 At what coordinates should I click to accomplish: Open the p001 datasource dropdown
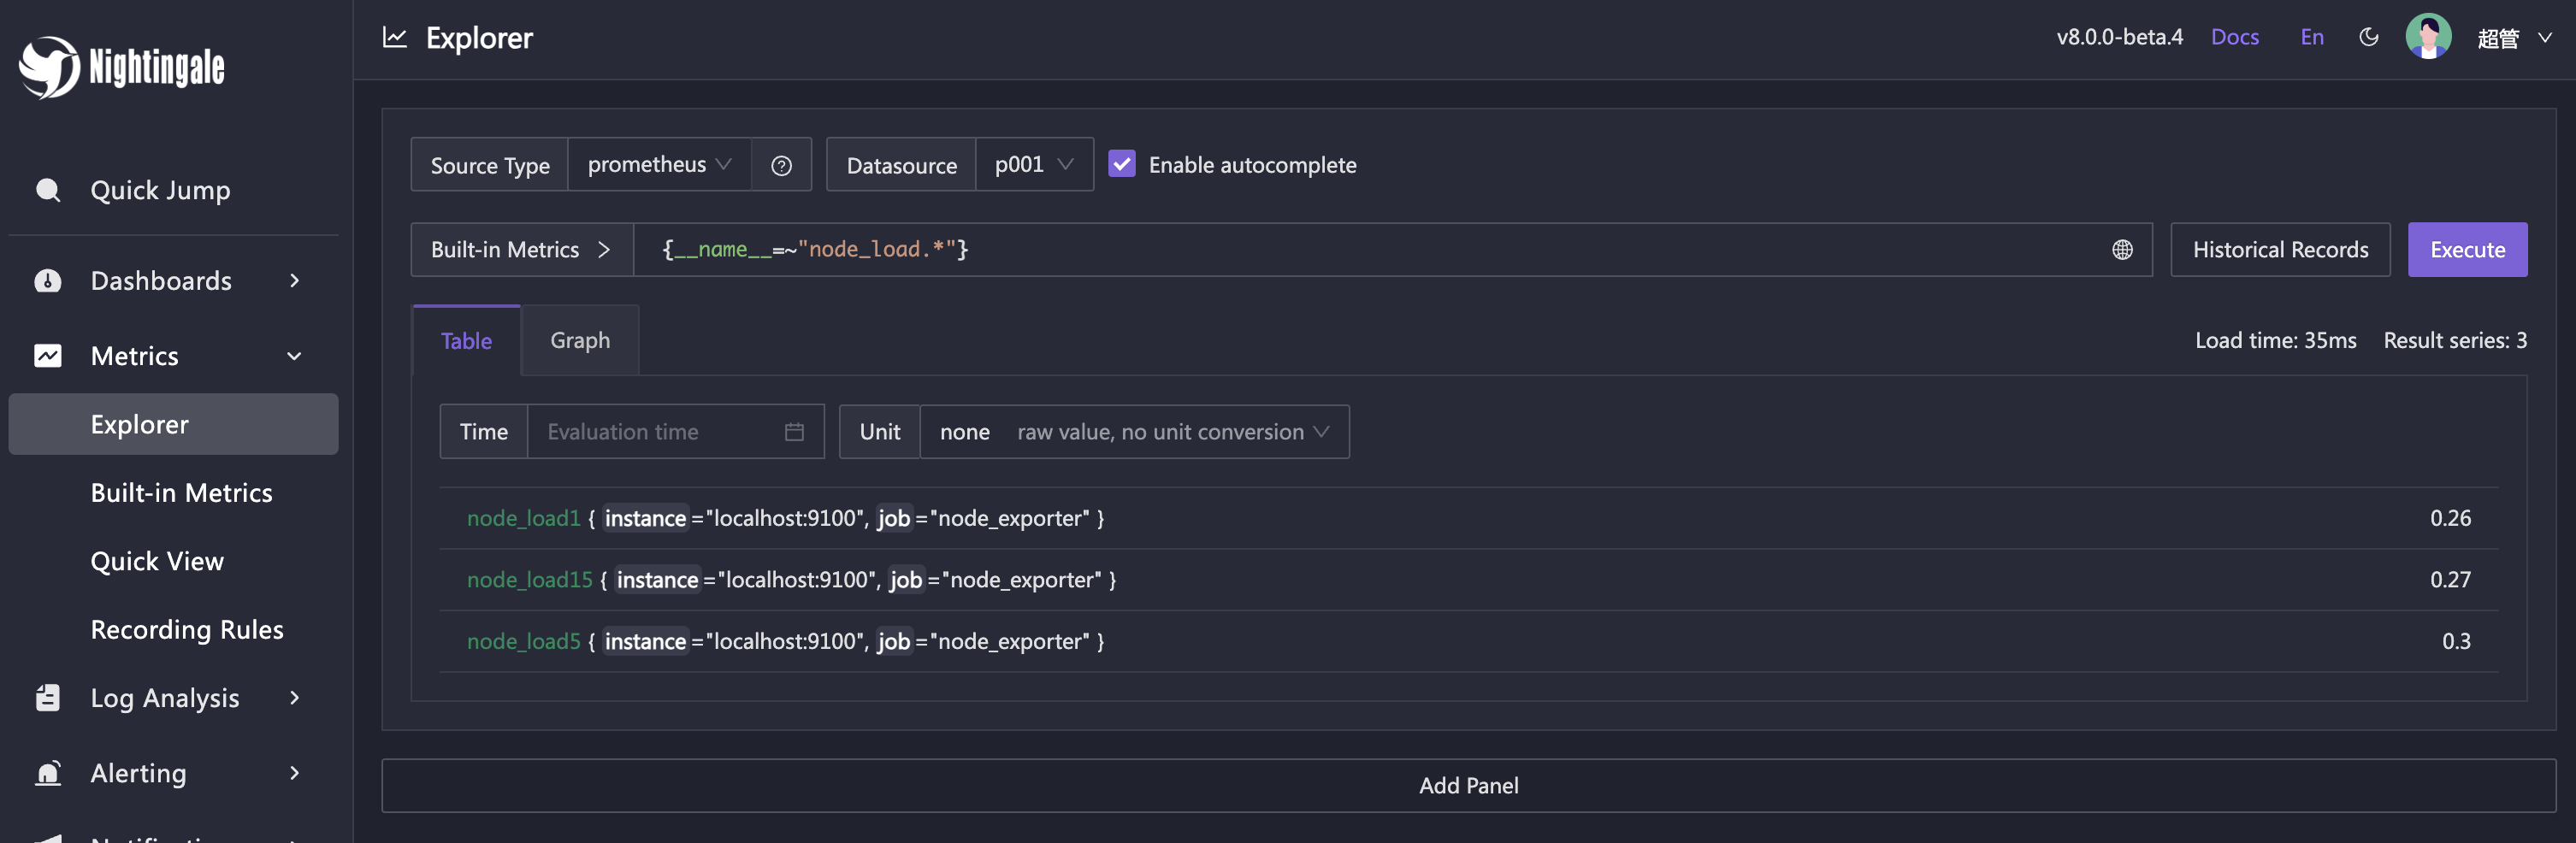pyautogui.click(x=1034, y=164)
